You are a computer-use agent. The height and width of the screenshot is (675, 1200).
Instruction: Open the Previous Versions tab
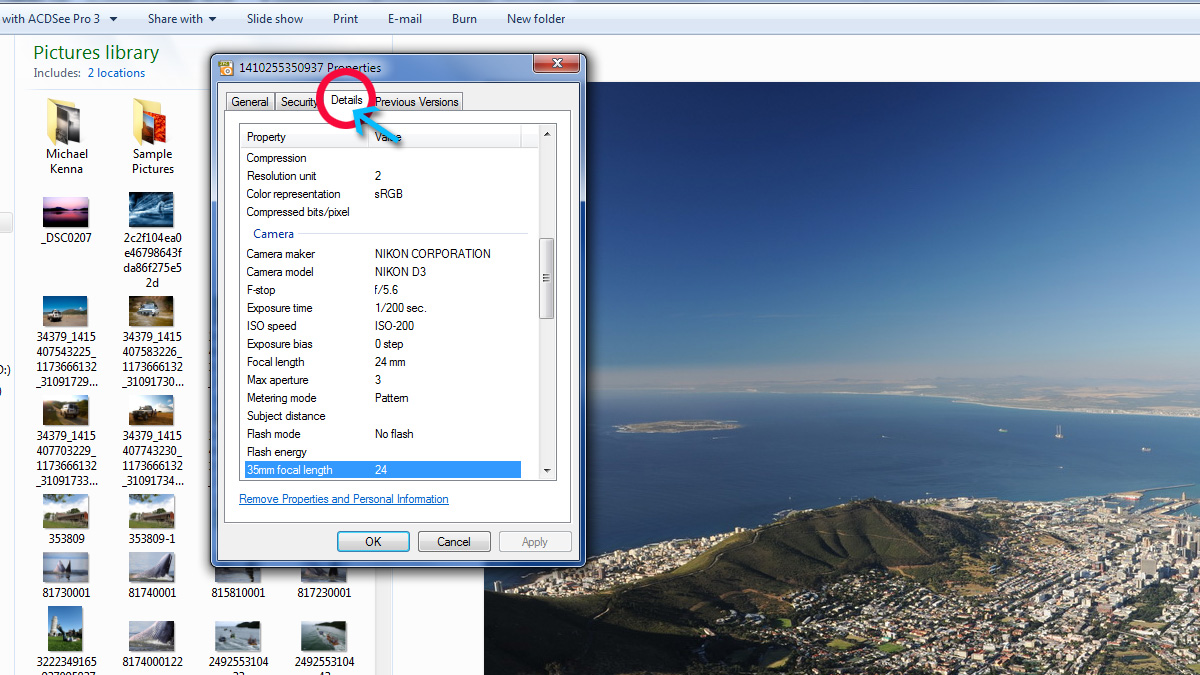pyautogui.click(x=417, y=102)
